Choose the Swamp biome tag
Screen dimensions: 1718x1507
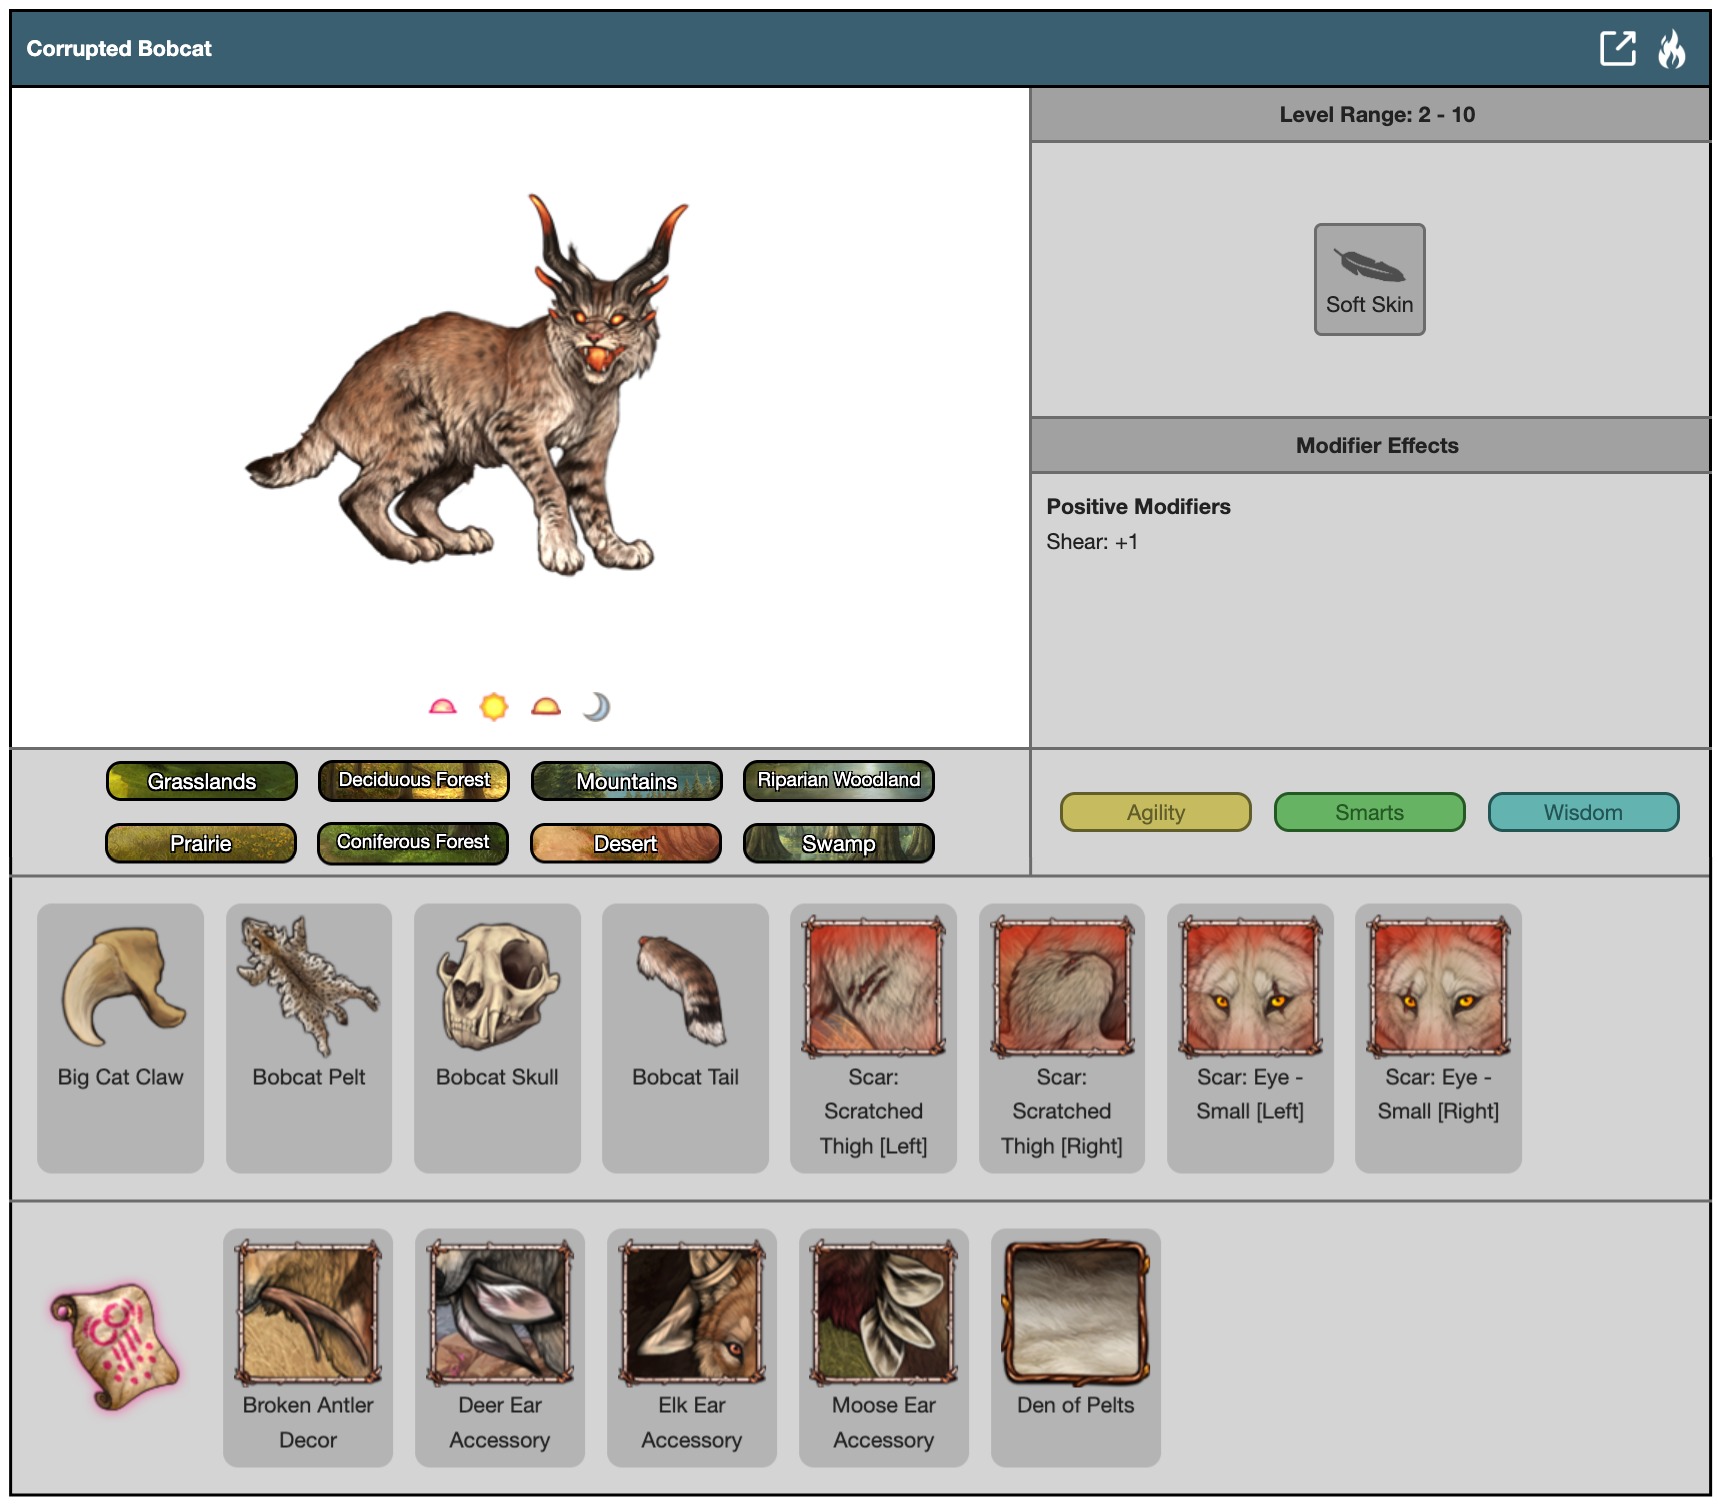coord(838,843)
